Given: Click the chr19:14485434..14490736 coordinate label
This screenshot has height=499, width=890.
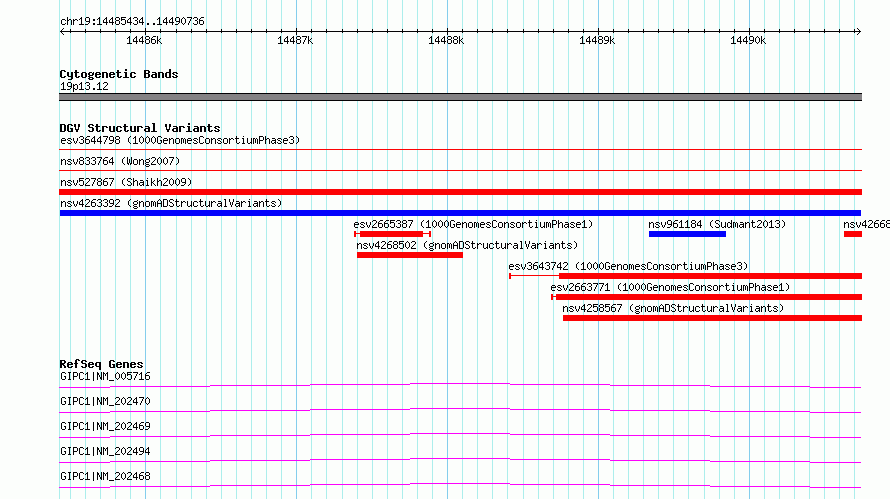Looking at the screenshot, I should [x=132, y=21].
